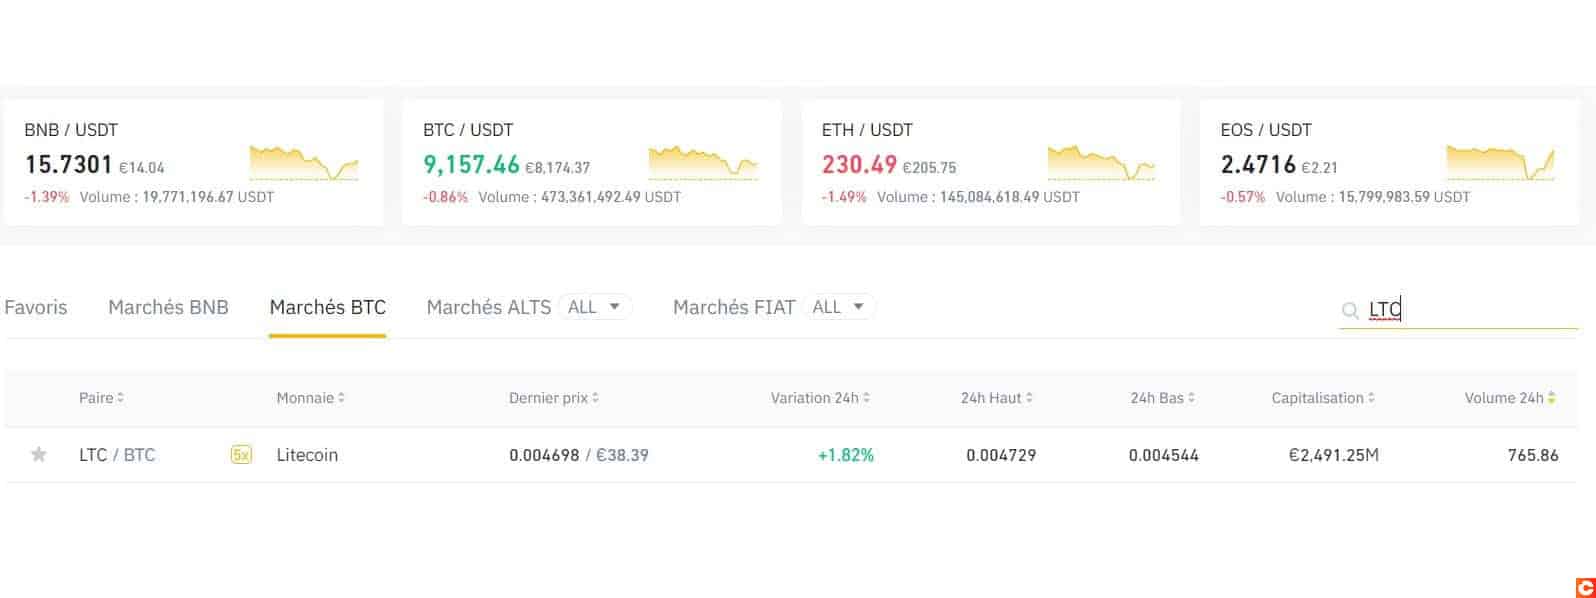Sort by Volume 24h column arrows
This screenshot has height=598, width=1596.
point(1551,398)
